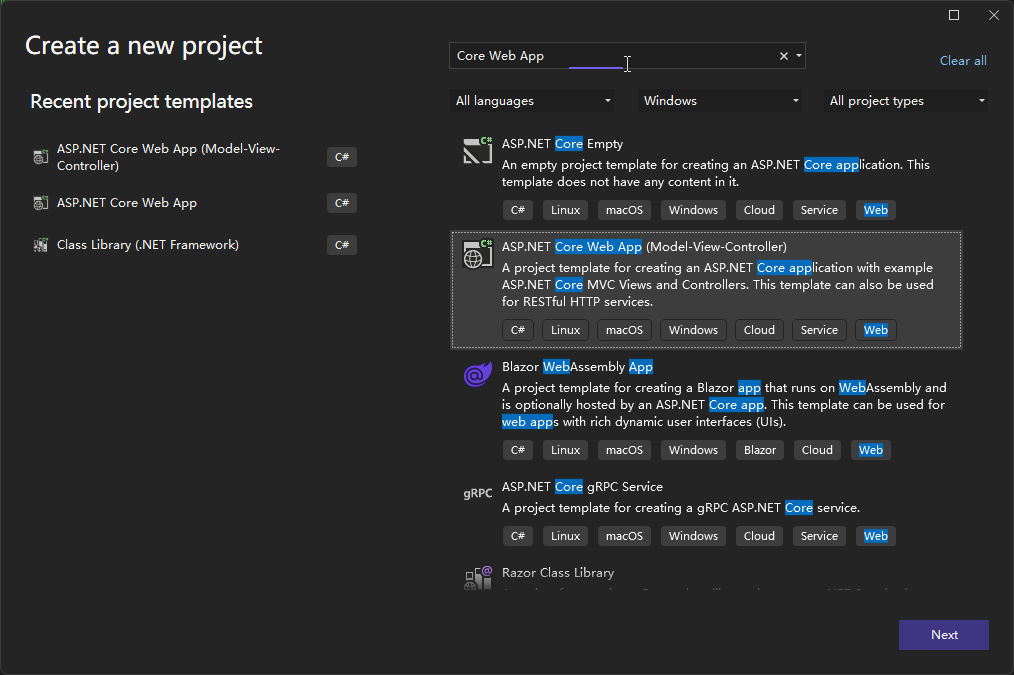Click Web tag under gRPC Service template

point(876,536)
